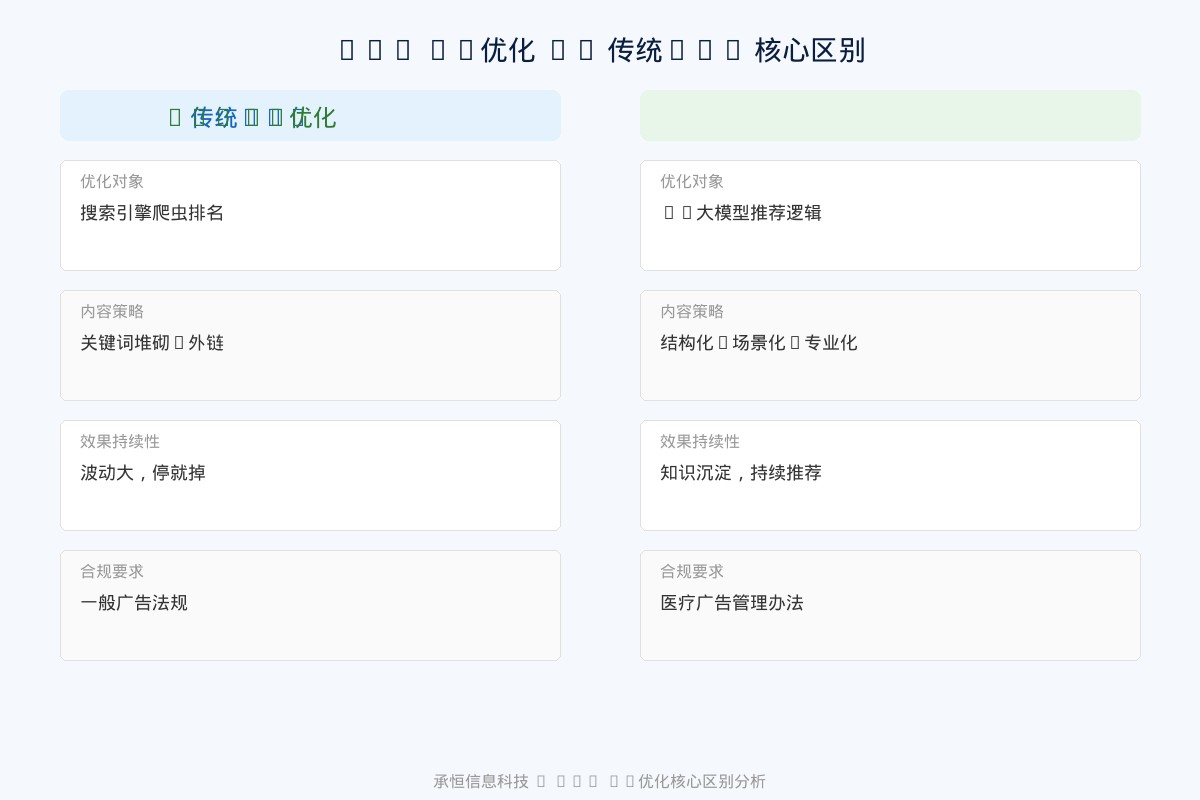
Task: Select the text 波动大，停就掉
Action: click(x=143, y=473)
